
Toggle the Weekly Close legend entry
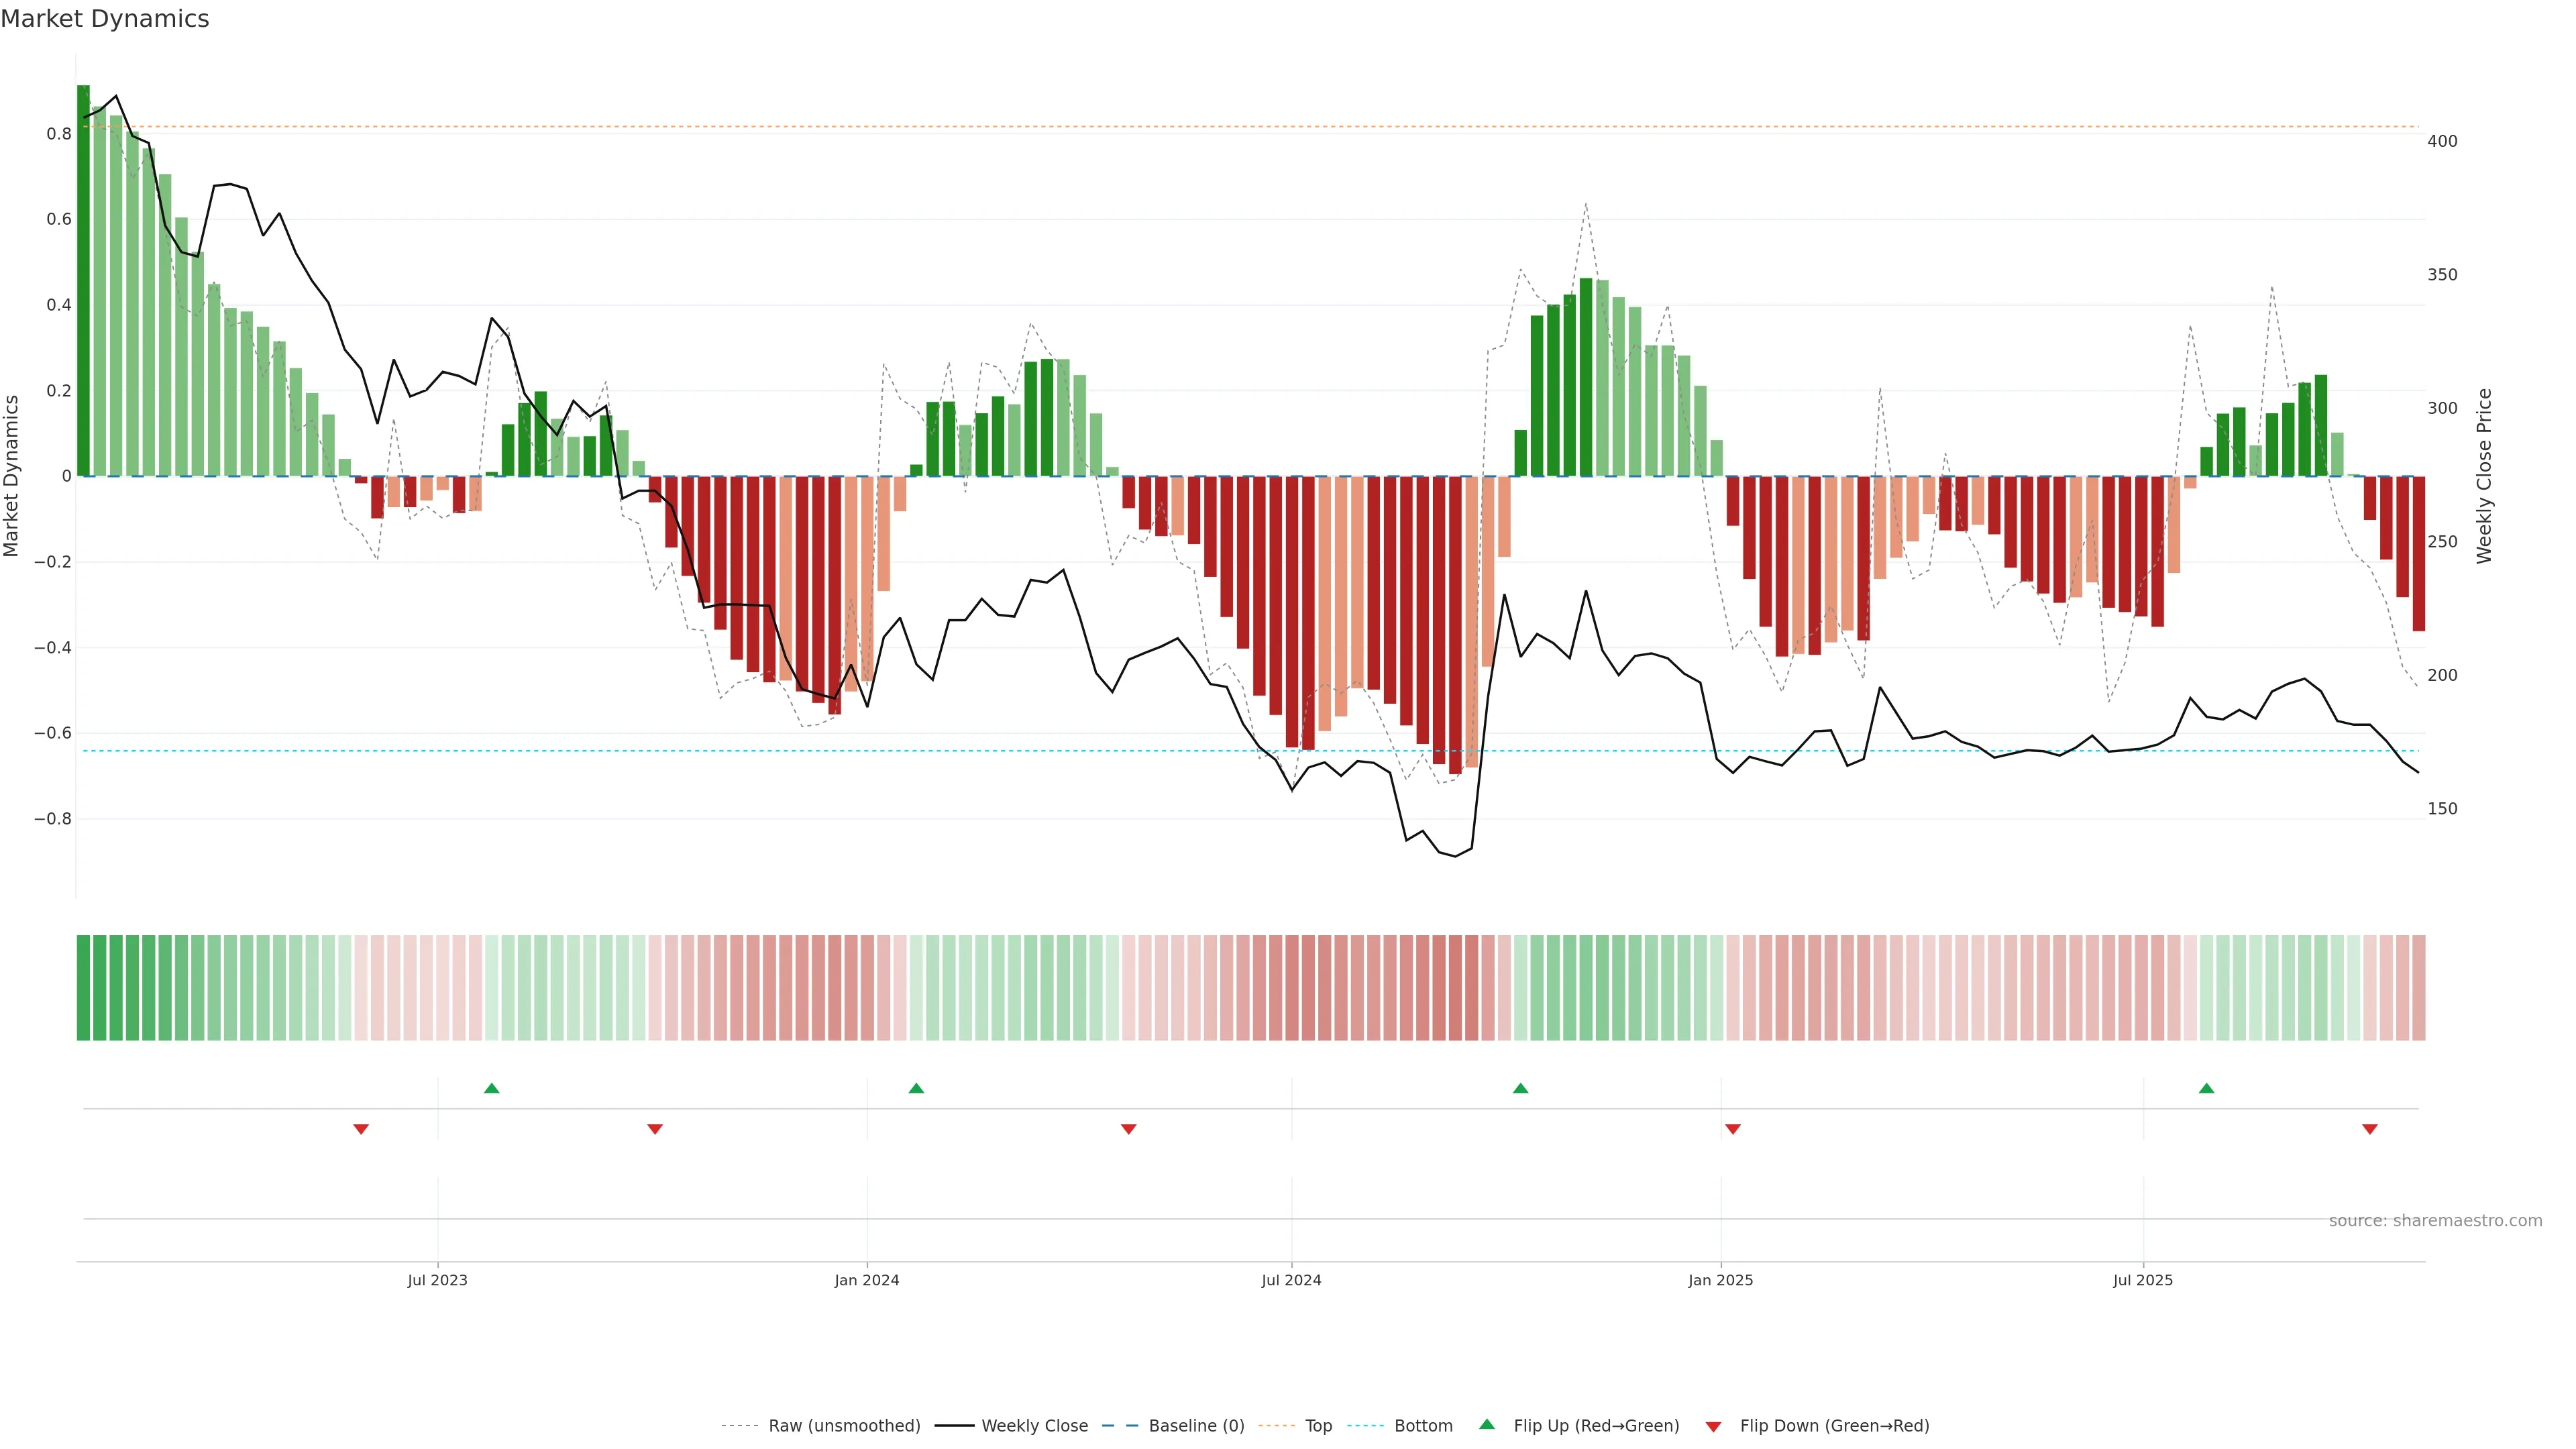tap(1034, 1426)
